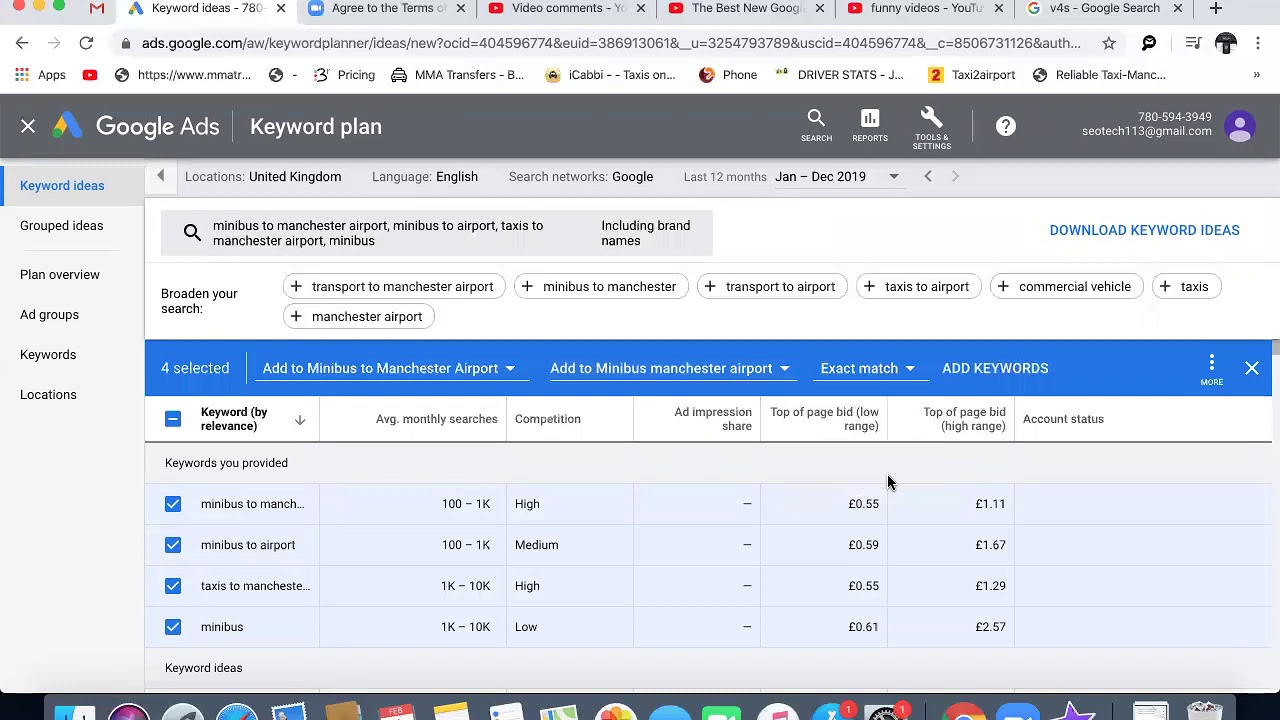
Task: Click the YouTube bookmark icon
Action: pyautogui.click(x=90, y=75)
